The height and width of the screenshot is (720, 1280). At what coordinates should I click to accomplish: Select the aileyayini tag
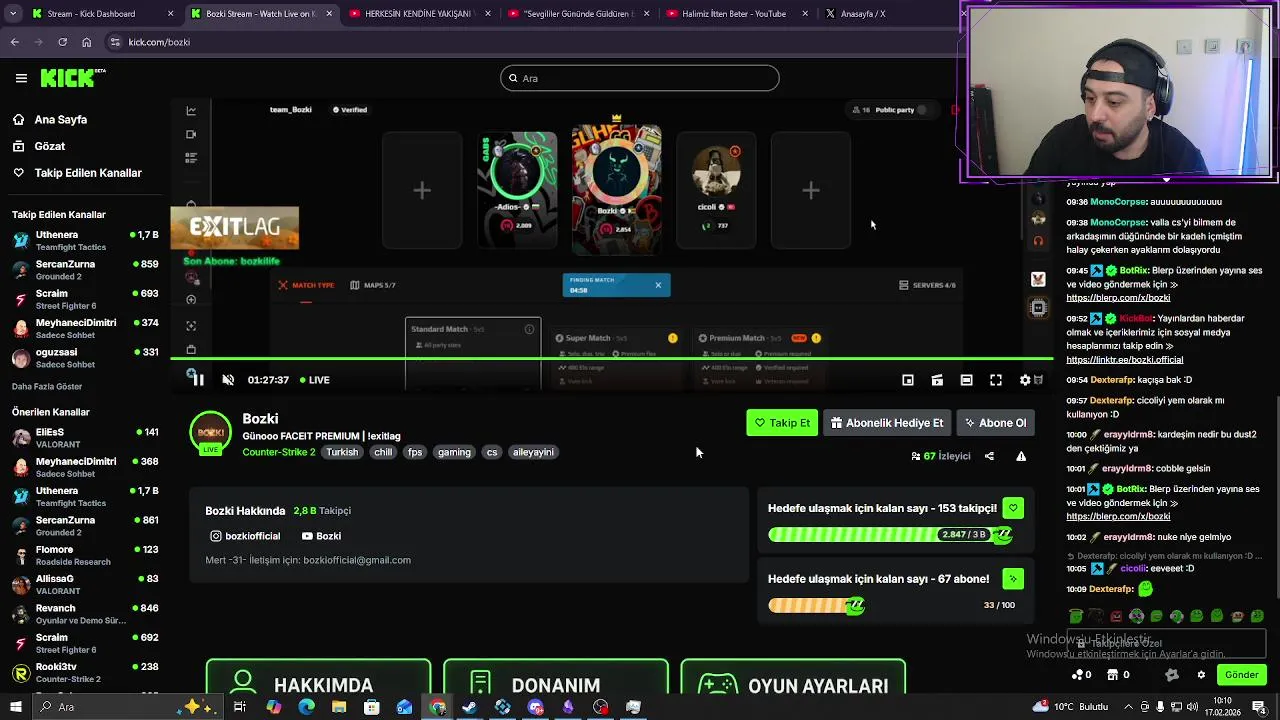point(533,452)
